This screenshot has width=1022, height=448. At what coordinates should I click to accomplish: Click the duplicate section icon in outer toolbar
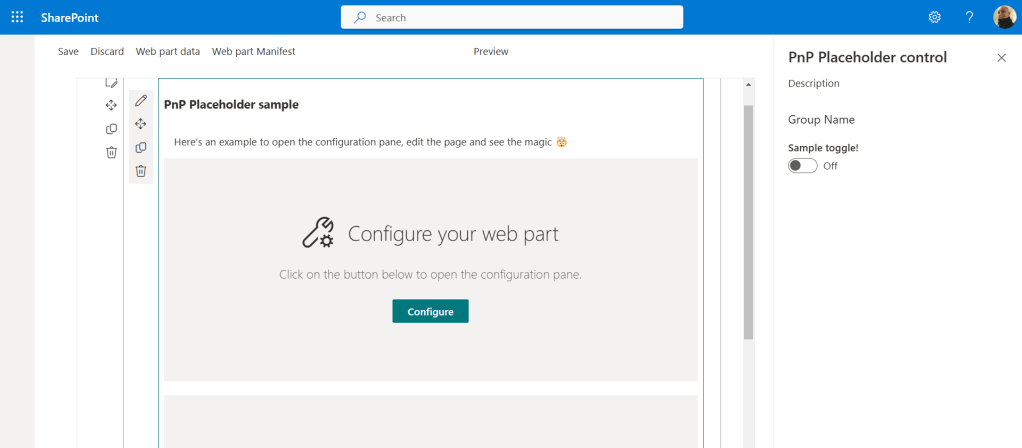coord(111,129)
